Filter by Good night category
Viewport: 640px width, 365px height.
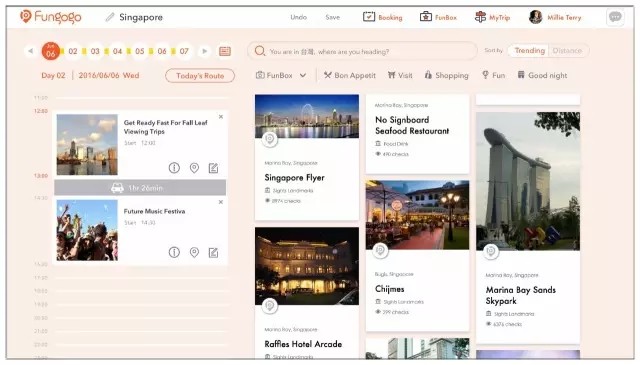pyautogui.click(x=542, y=75)
